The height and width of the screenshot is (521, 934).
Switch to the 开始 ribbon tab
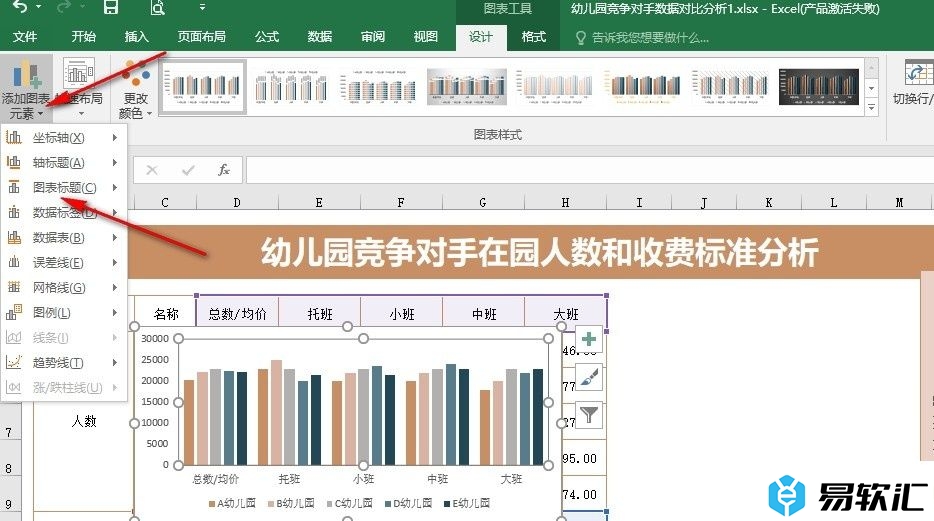coord(83,37)
